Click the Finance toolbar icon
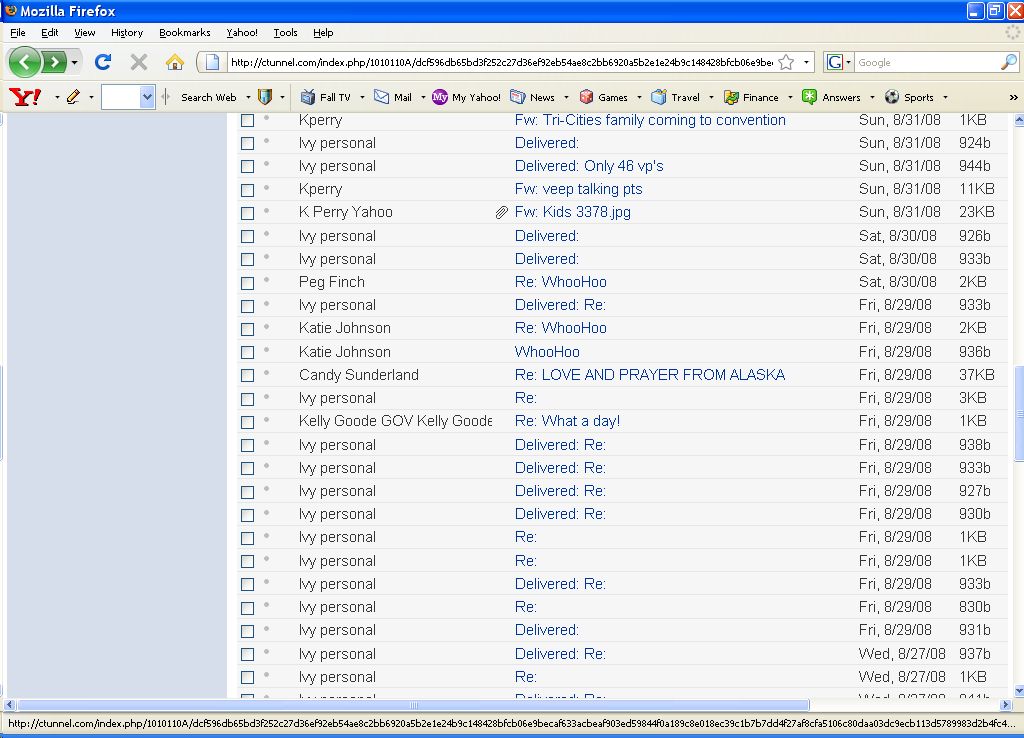The image size is (1024, 738). (751, 97)
